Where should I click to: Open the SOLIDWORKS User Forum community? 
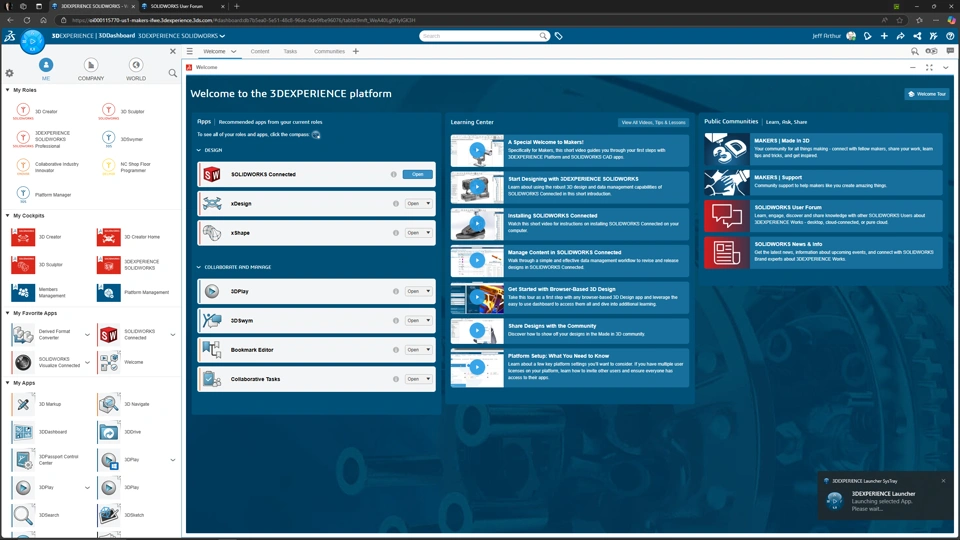click(823, 216)
